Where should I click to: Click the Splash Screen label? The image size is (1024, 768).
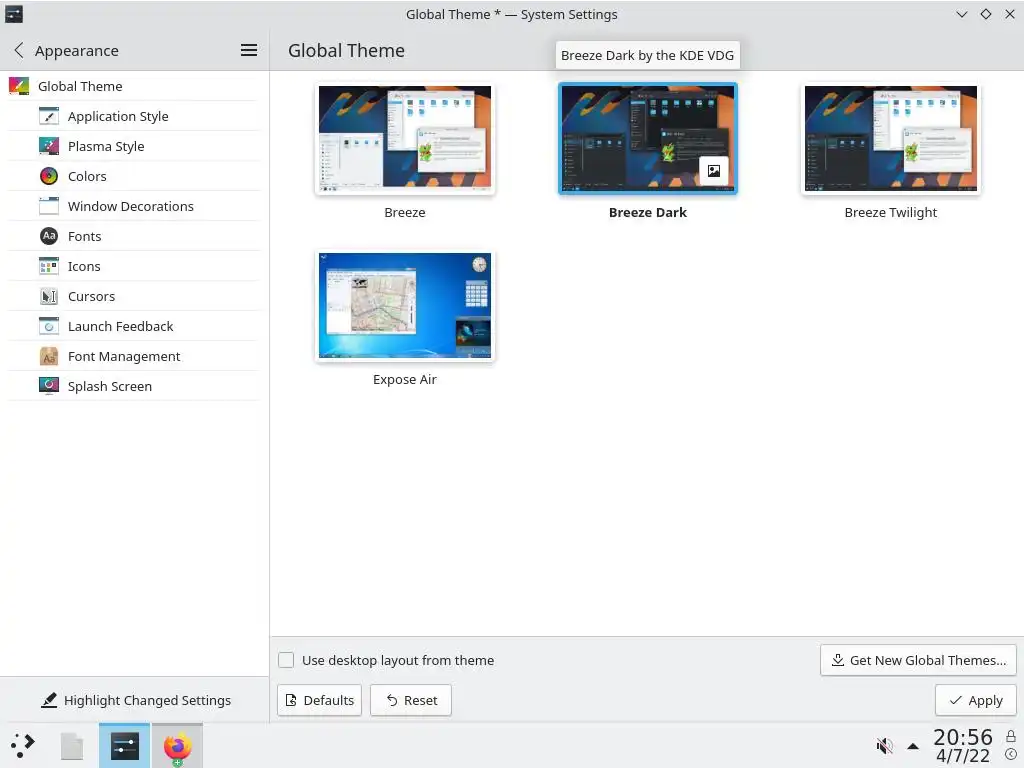pyautogui.click(x=110, y=387)
